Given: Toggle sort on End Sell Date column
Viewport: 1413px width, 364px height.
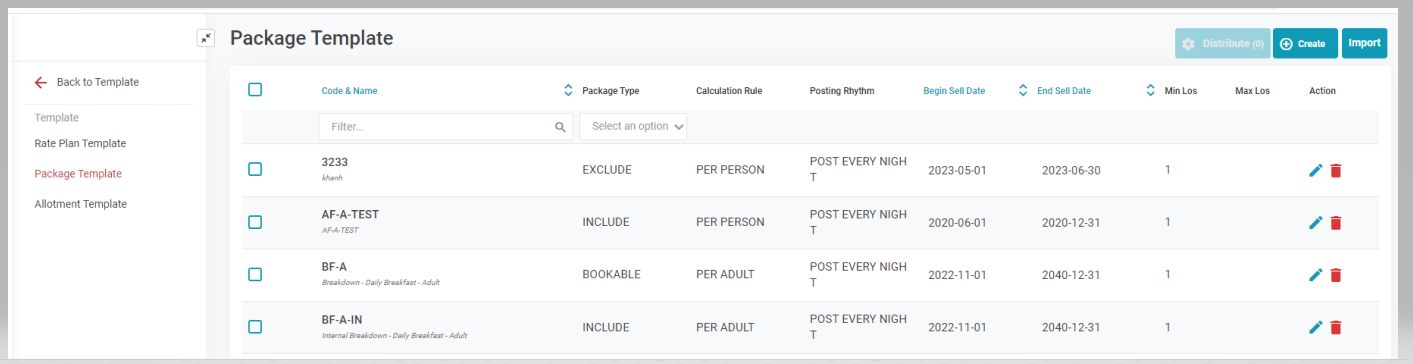Looking at the screenshot, I should coord(1150,90).
